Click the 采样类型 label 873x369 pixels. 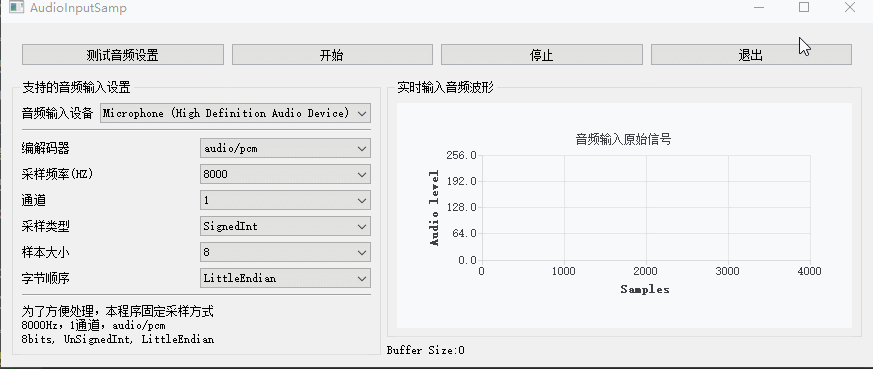point(46,227)
